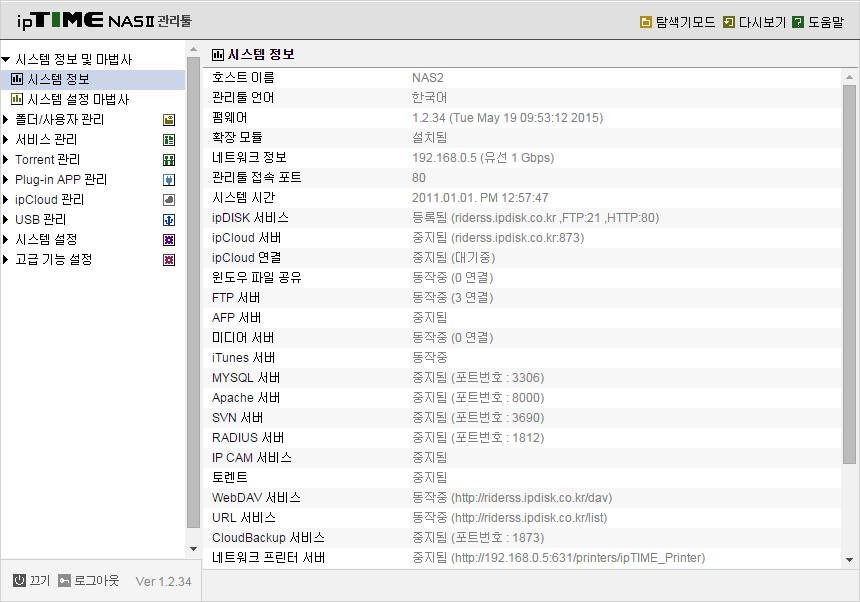Click the 탐색기모드 link
Screen dimensions: 860x602
pyautogui.click(x=686, y=22)
